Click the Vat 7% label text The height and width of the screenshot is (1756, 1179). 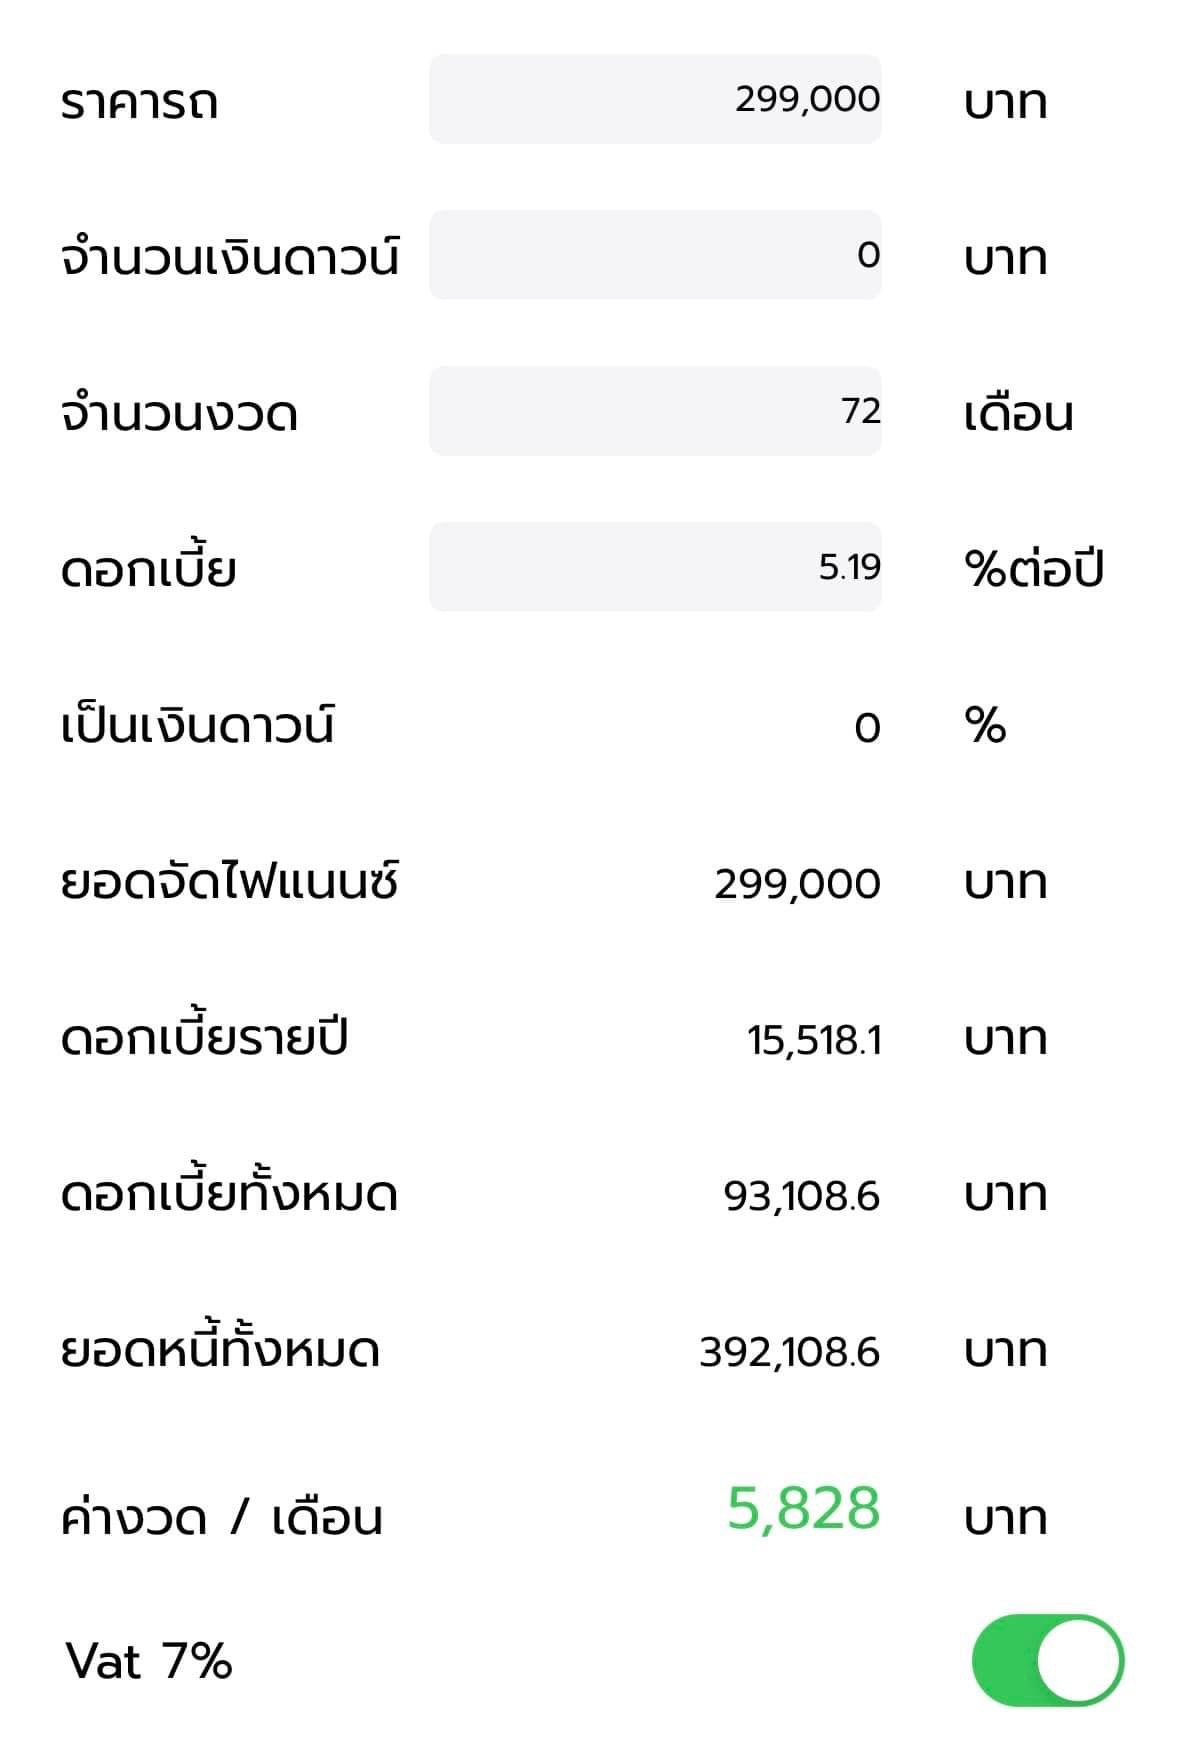tap(149, 1661)
